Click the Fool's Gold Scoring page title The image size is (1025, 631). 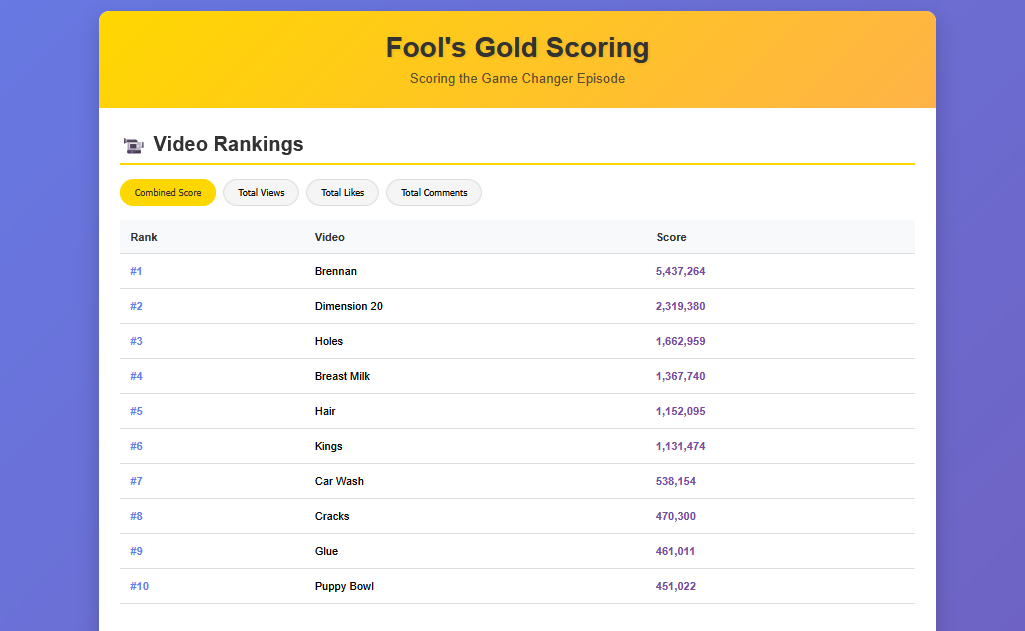517,47
